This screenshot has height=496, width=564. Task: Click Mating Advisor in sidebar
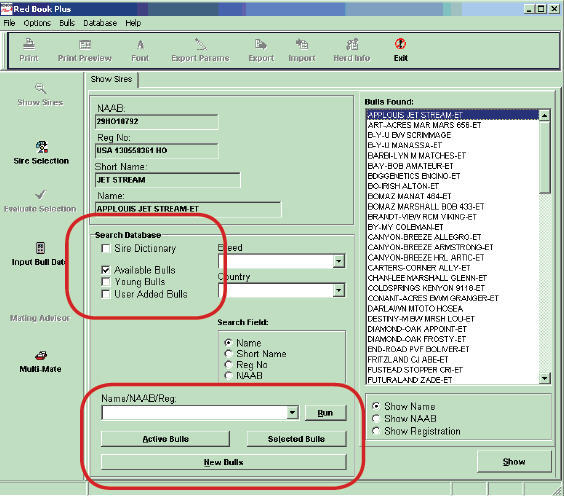click(x=40, y=318)
